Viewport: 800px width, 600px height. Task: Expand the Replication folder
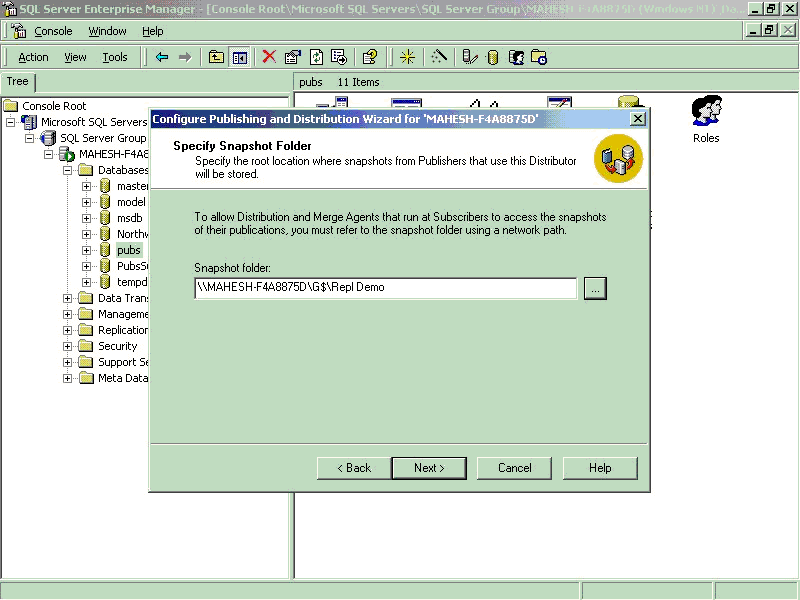click(x=67, y=331)
